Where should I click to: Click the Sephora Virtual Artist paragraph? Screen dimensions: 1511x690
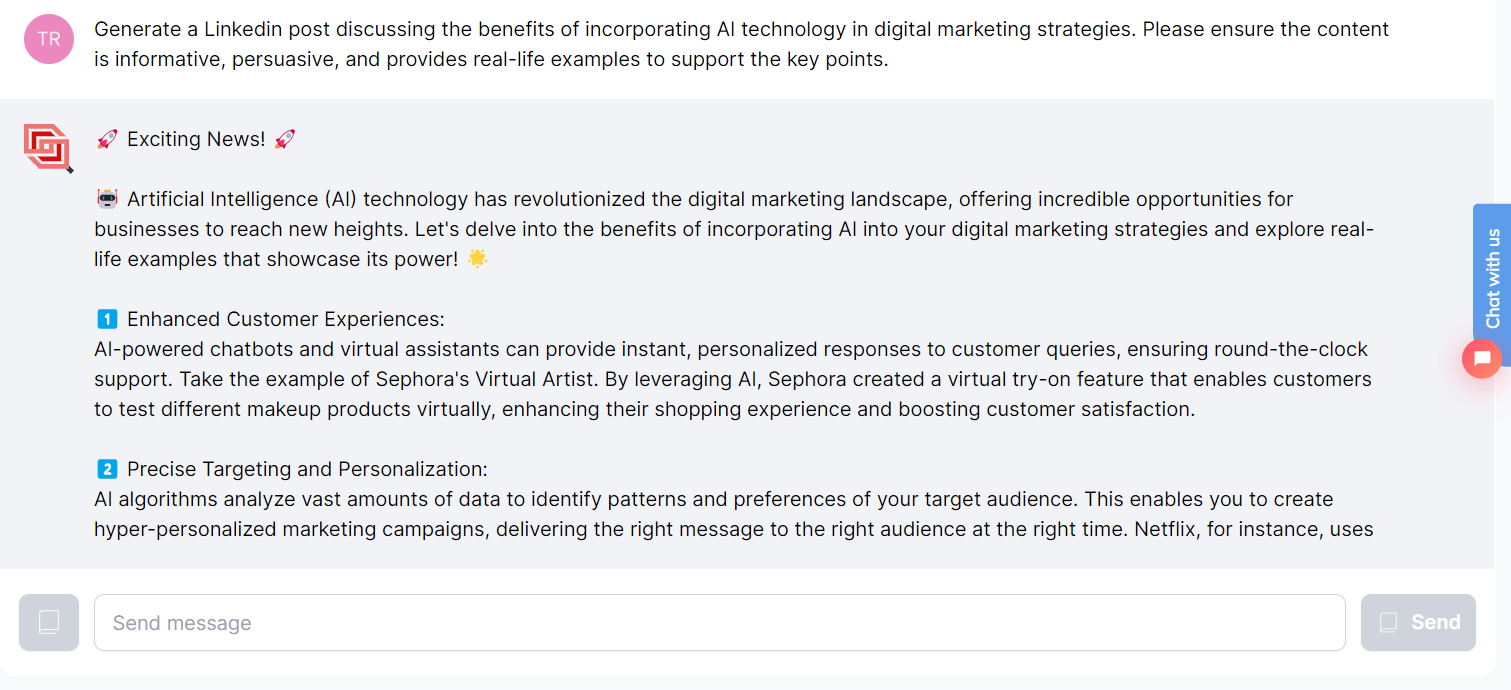pyautogui.click(x=732, y=379)
